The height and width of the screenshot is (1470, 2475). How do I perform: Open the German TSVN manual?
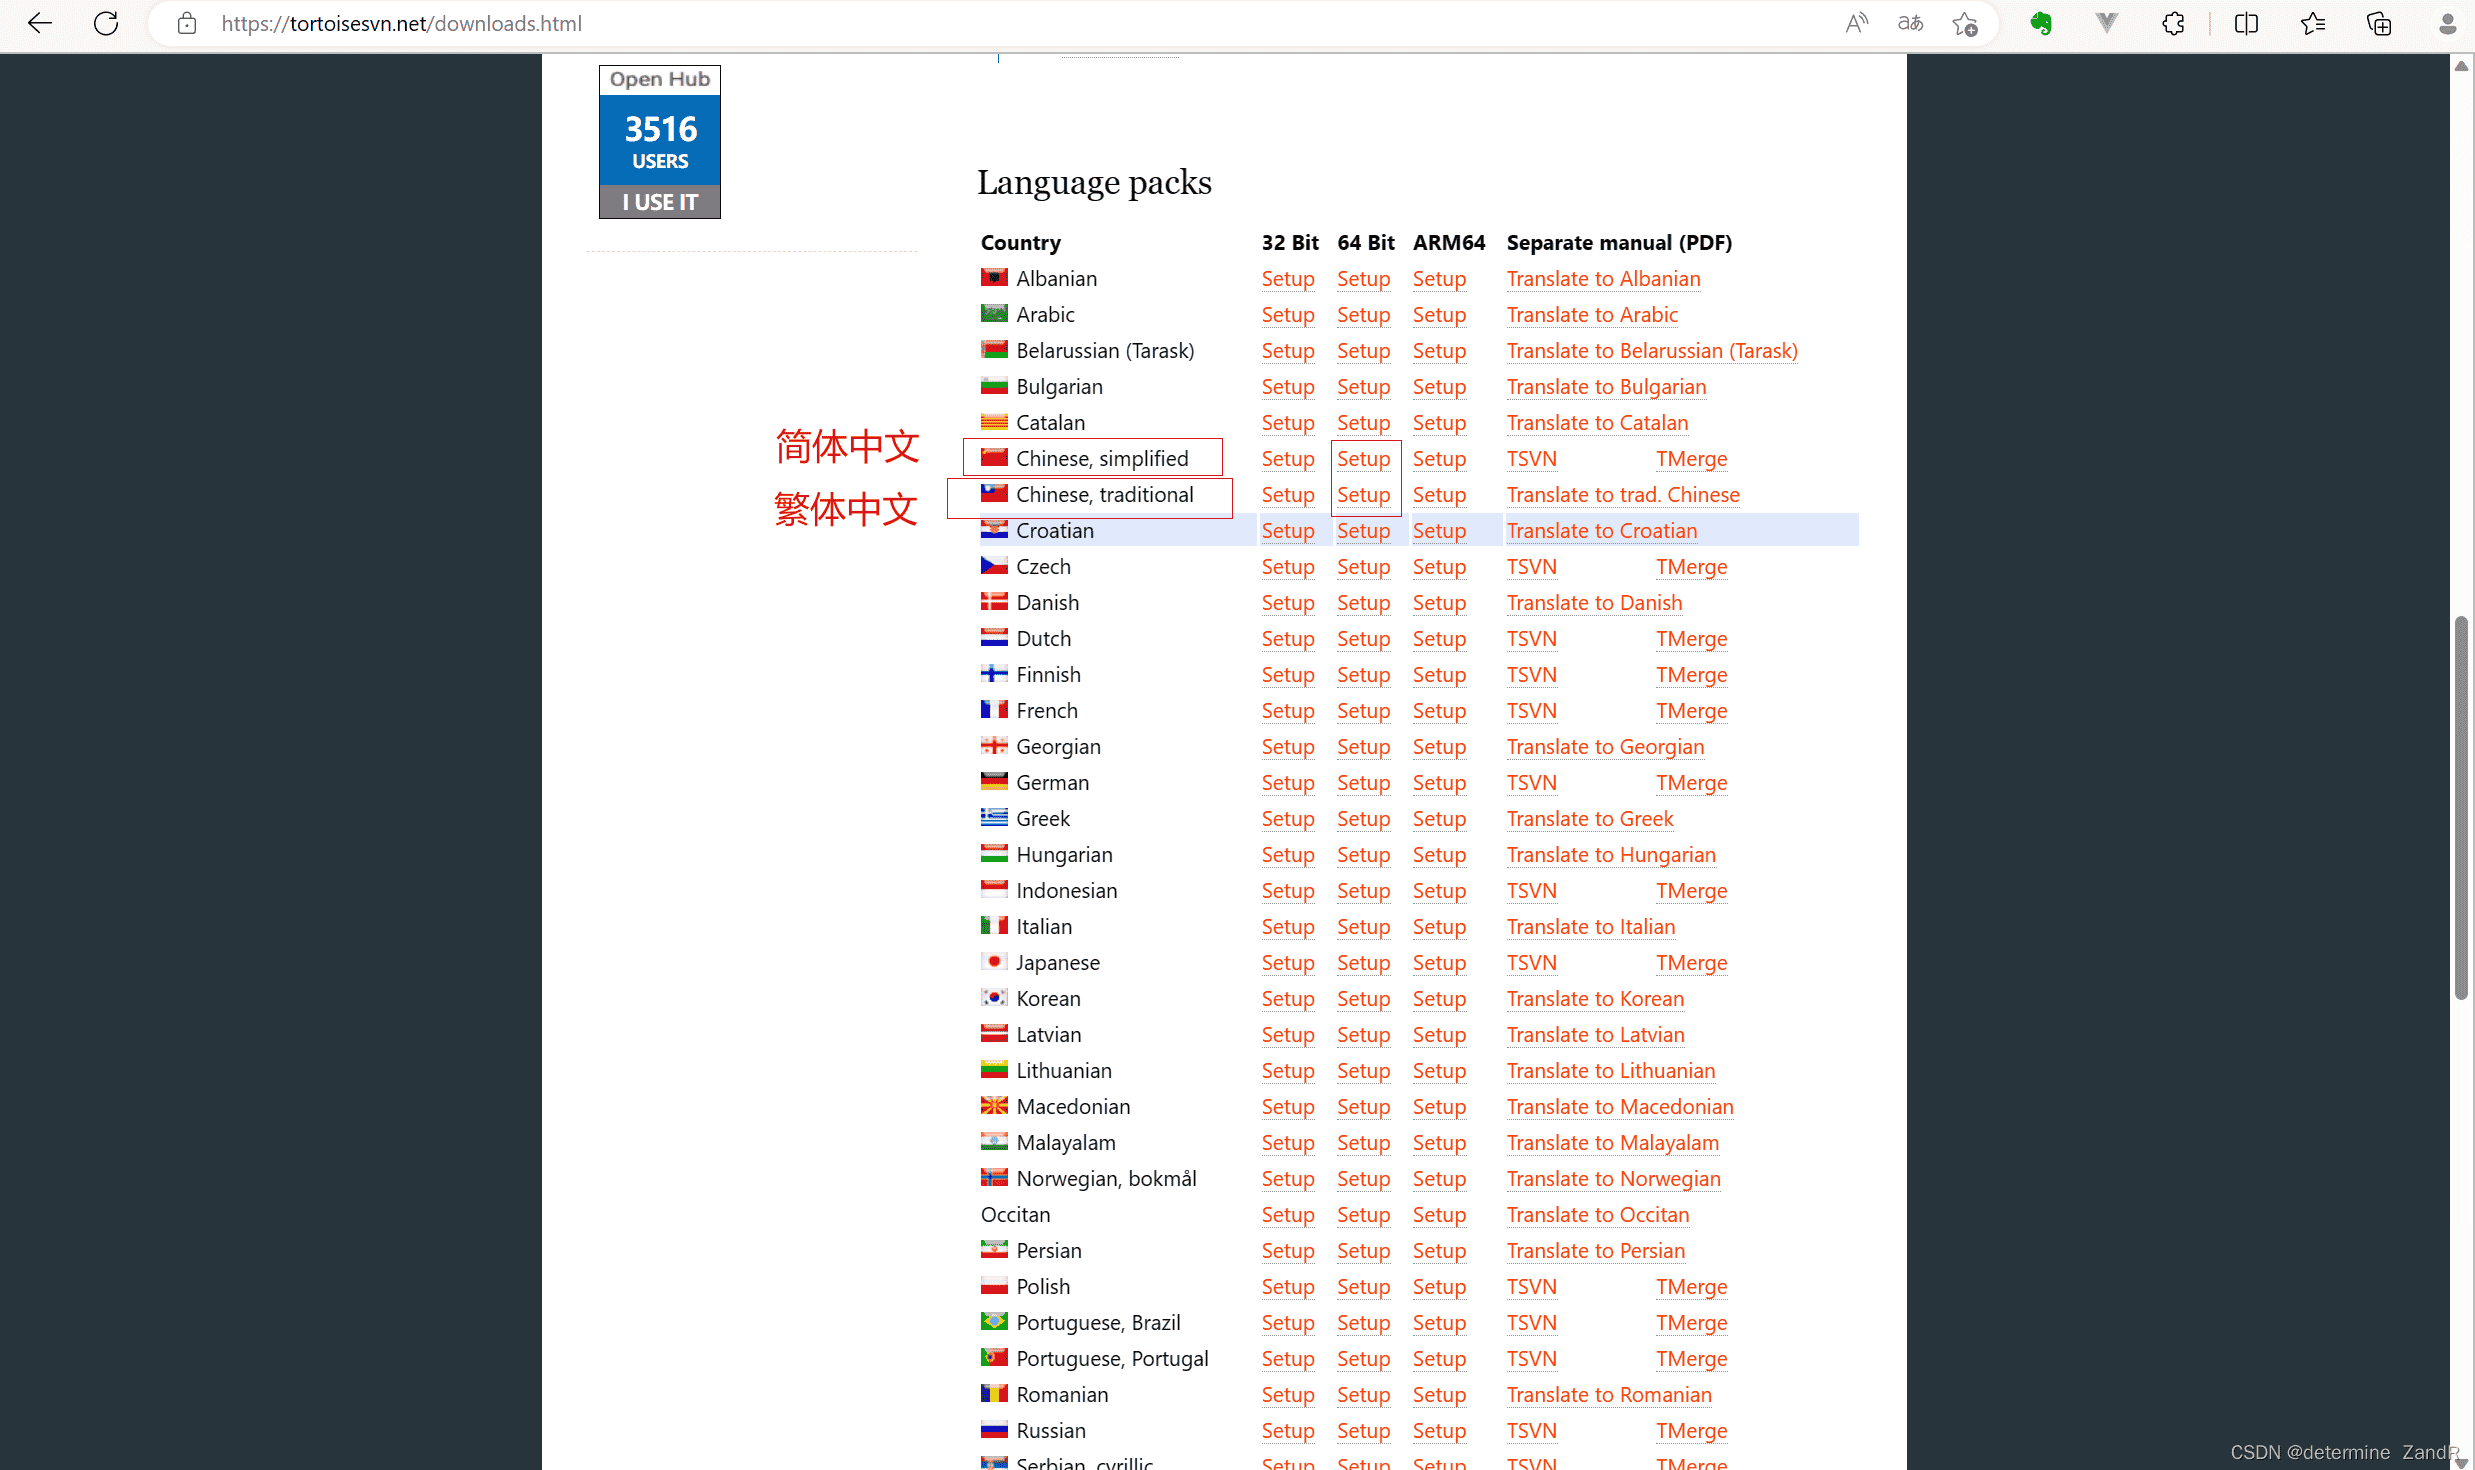[x=1531, y=782]
